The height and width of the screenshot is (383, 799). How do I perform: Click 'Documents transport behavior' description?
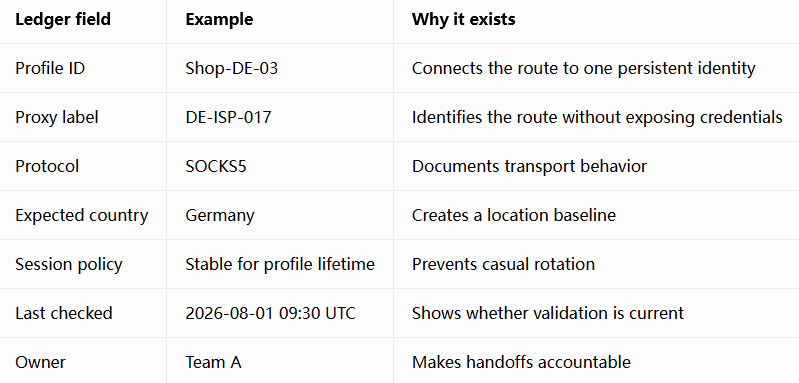pyautogui.click(x=529, y=166)
